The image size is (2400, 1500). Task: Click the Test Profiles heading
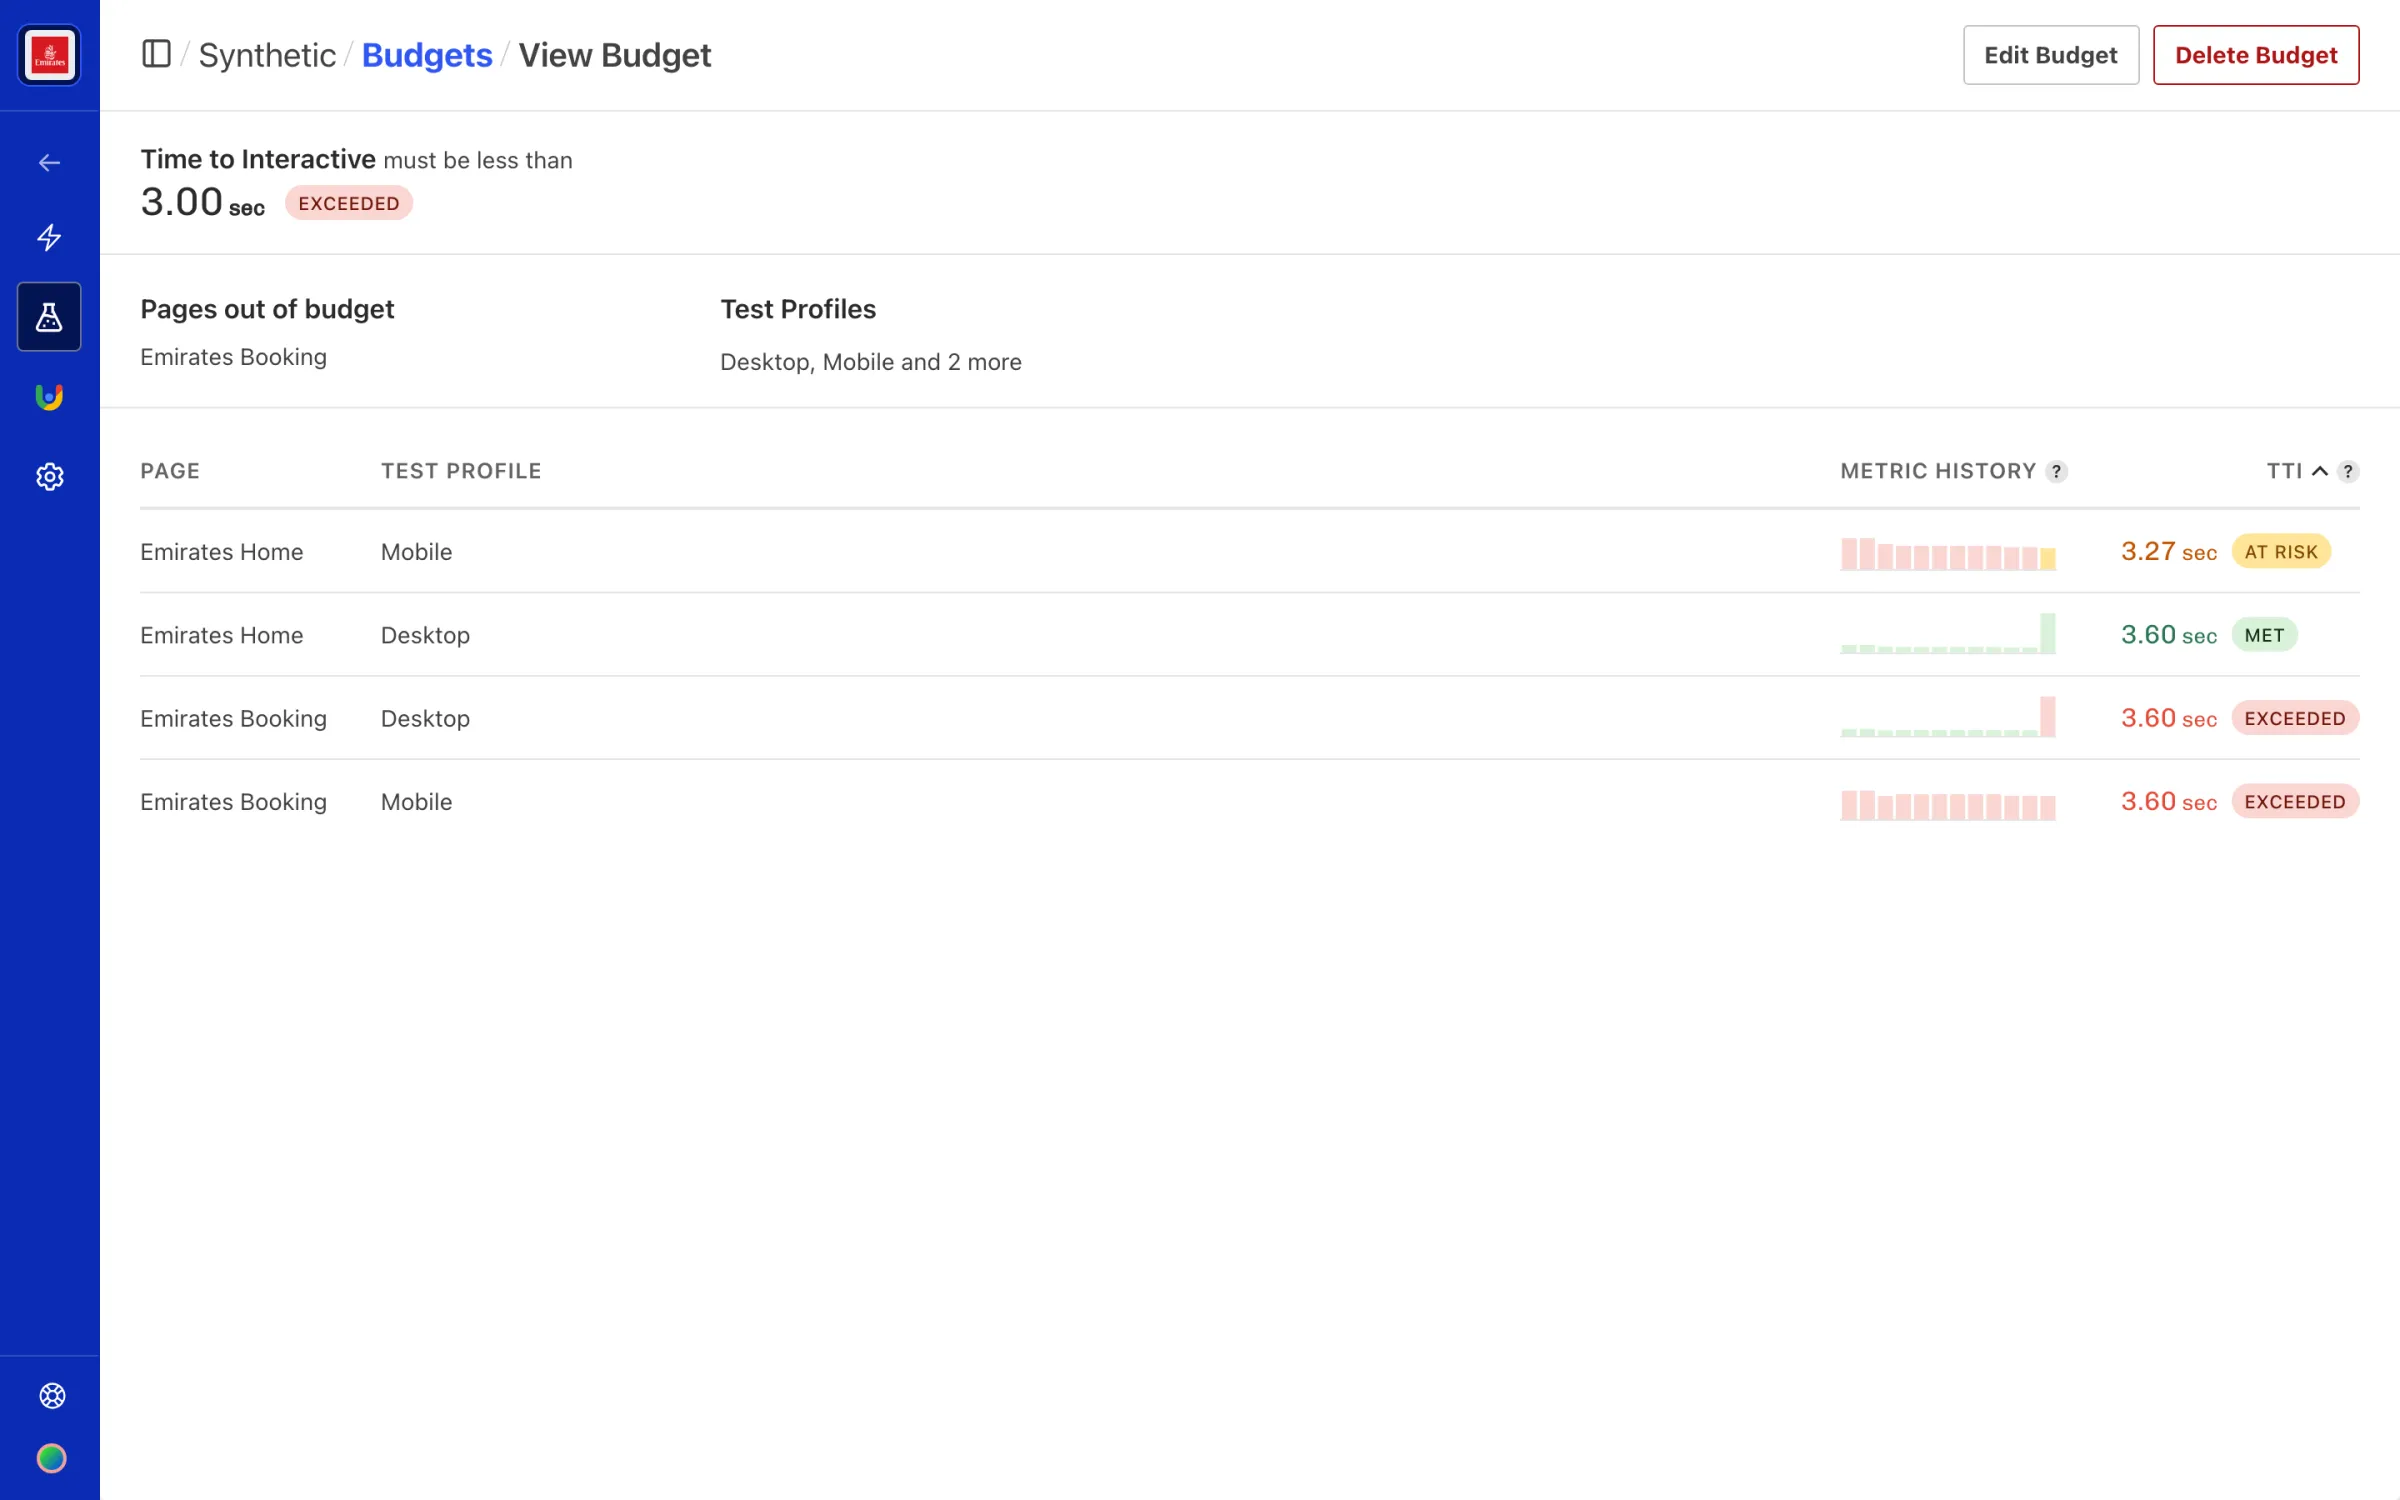click(797, 309)
